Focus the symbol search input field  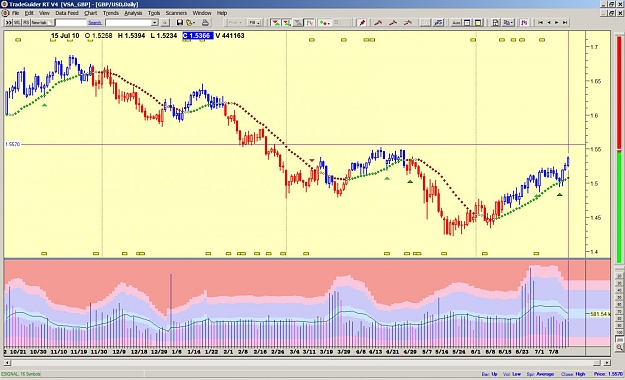coord(71,23)
